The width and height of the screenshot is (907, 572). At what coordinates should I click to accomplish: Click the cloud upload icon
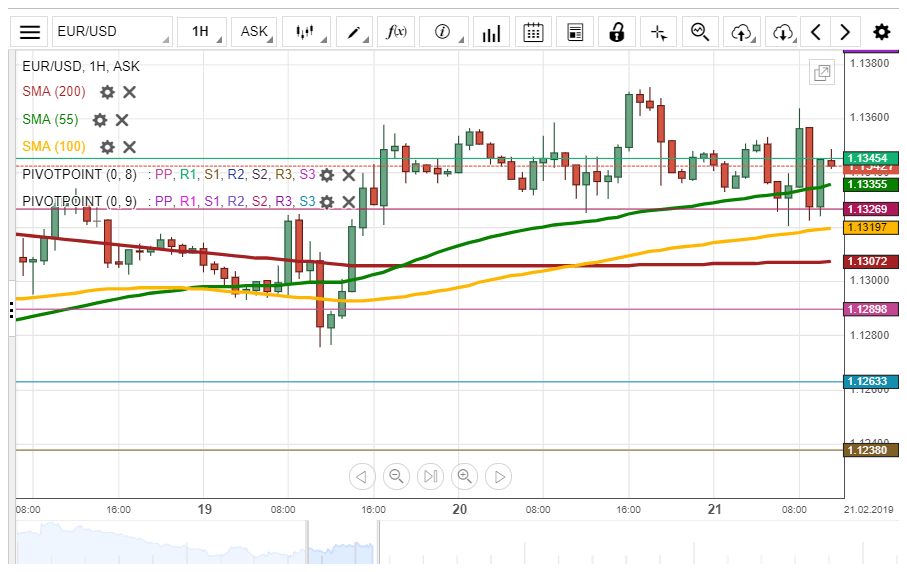coord(741,32)
